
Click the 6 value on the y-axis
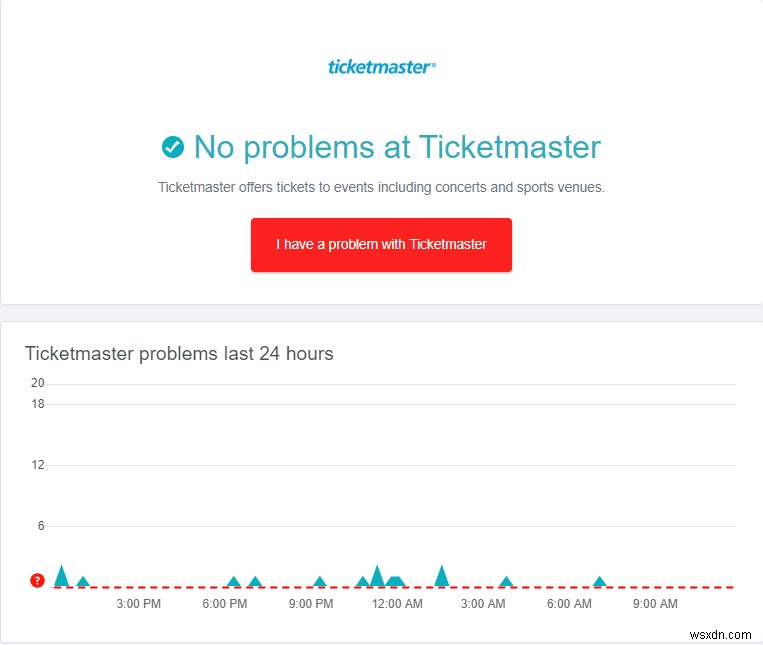tap(41, 526)
